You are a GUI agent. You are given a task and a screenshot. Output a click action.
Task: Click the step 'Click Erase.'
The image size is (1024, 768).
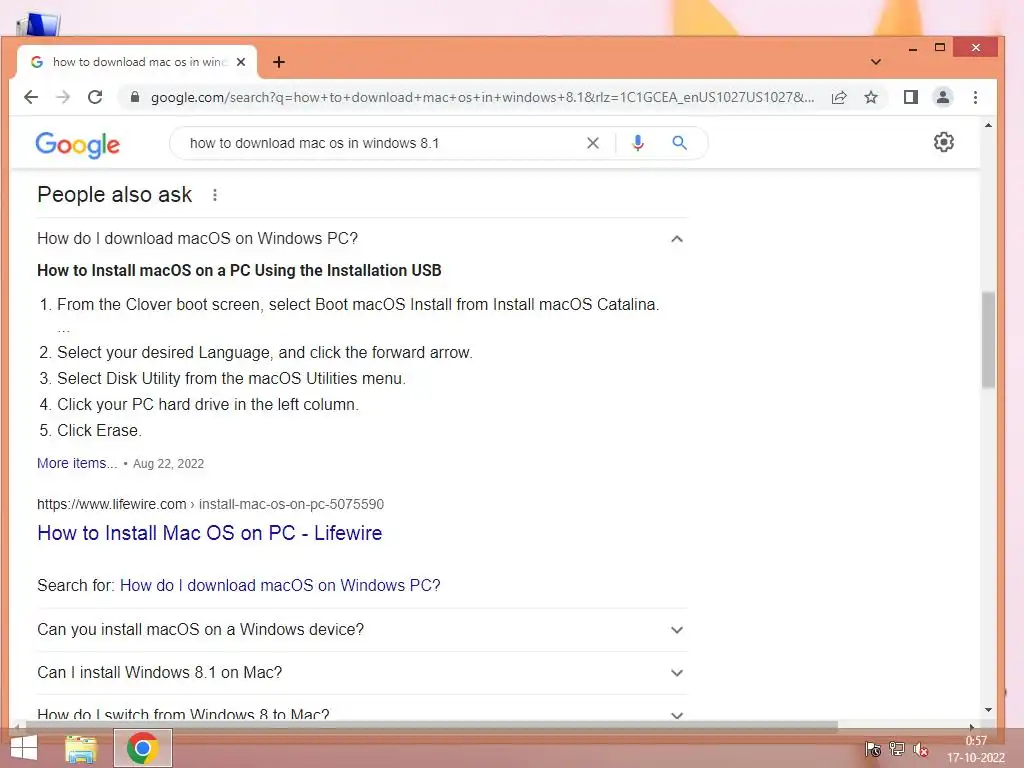coord(99,430)
